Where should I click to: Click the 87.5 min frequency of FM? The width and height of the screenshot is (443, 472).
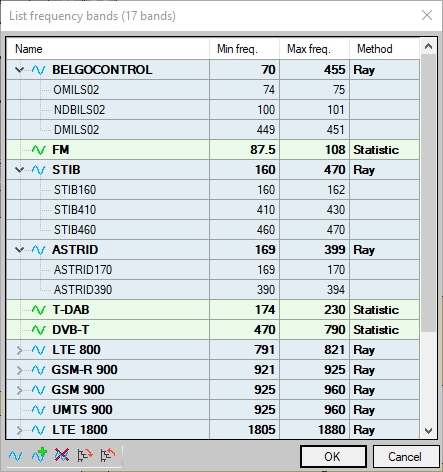263,150
